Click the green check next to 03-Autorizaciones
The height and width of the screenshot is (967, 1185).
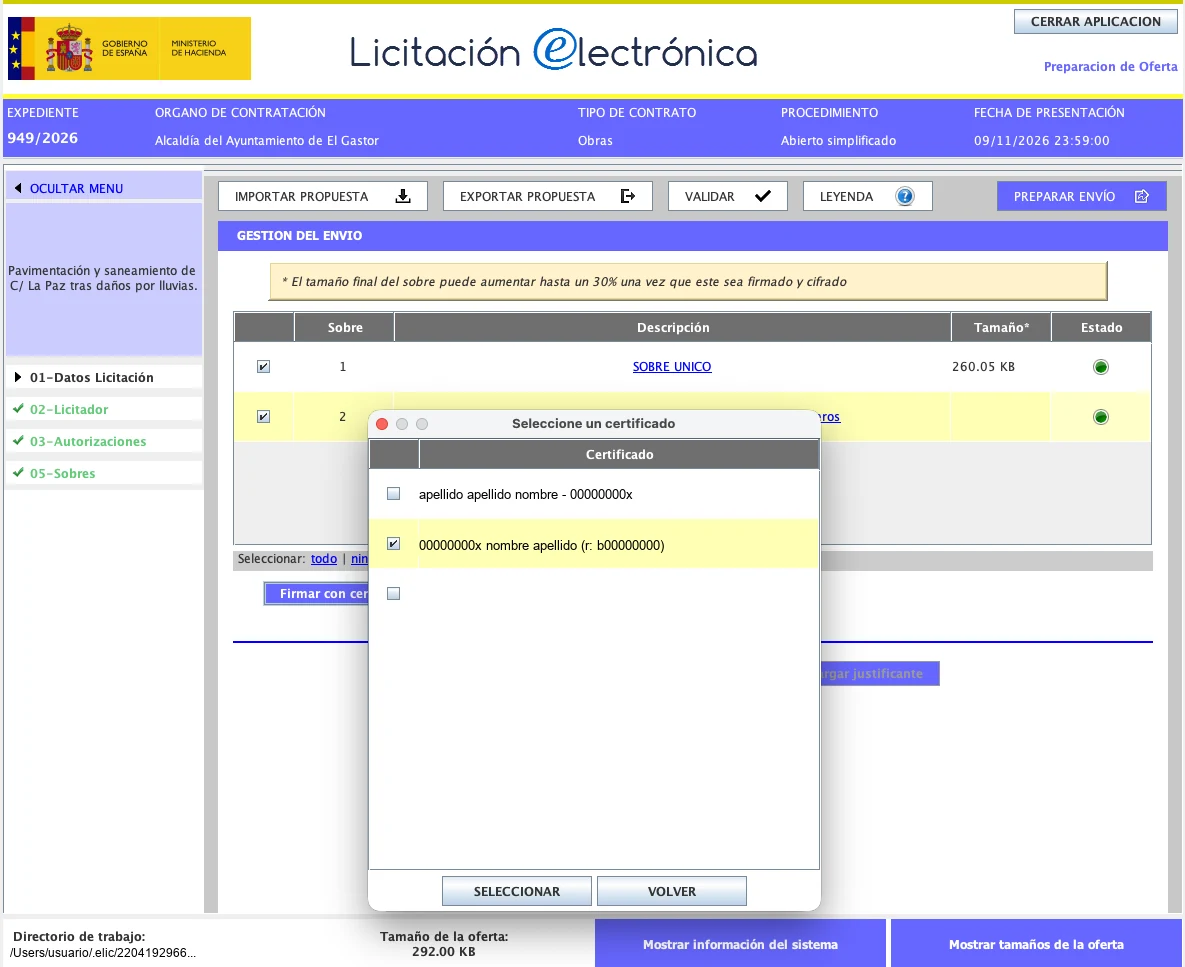(x=18, y=440)
